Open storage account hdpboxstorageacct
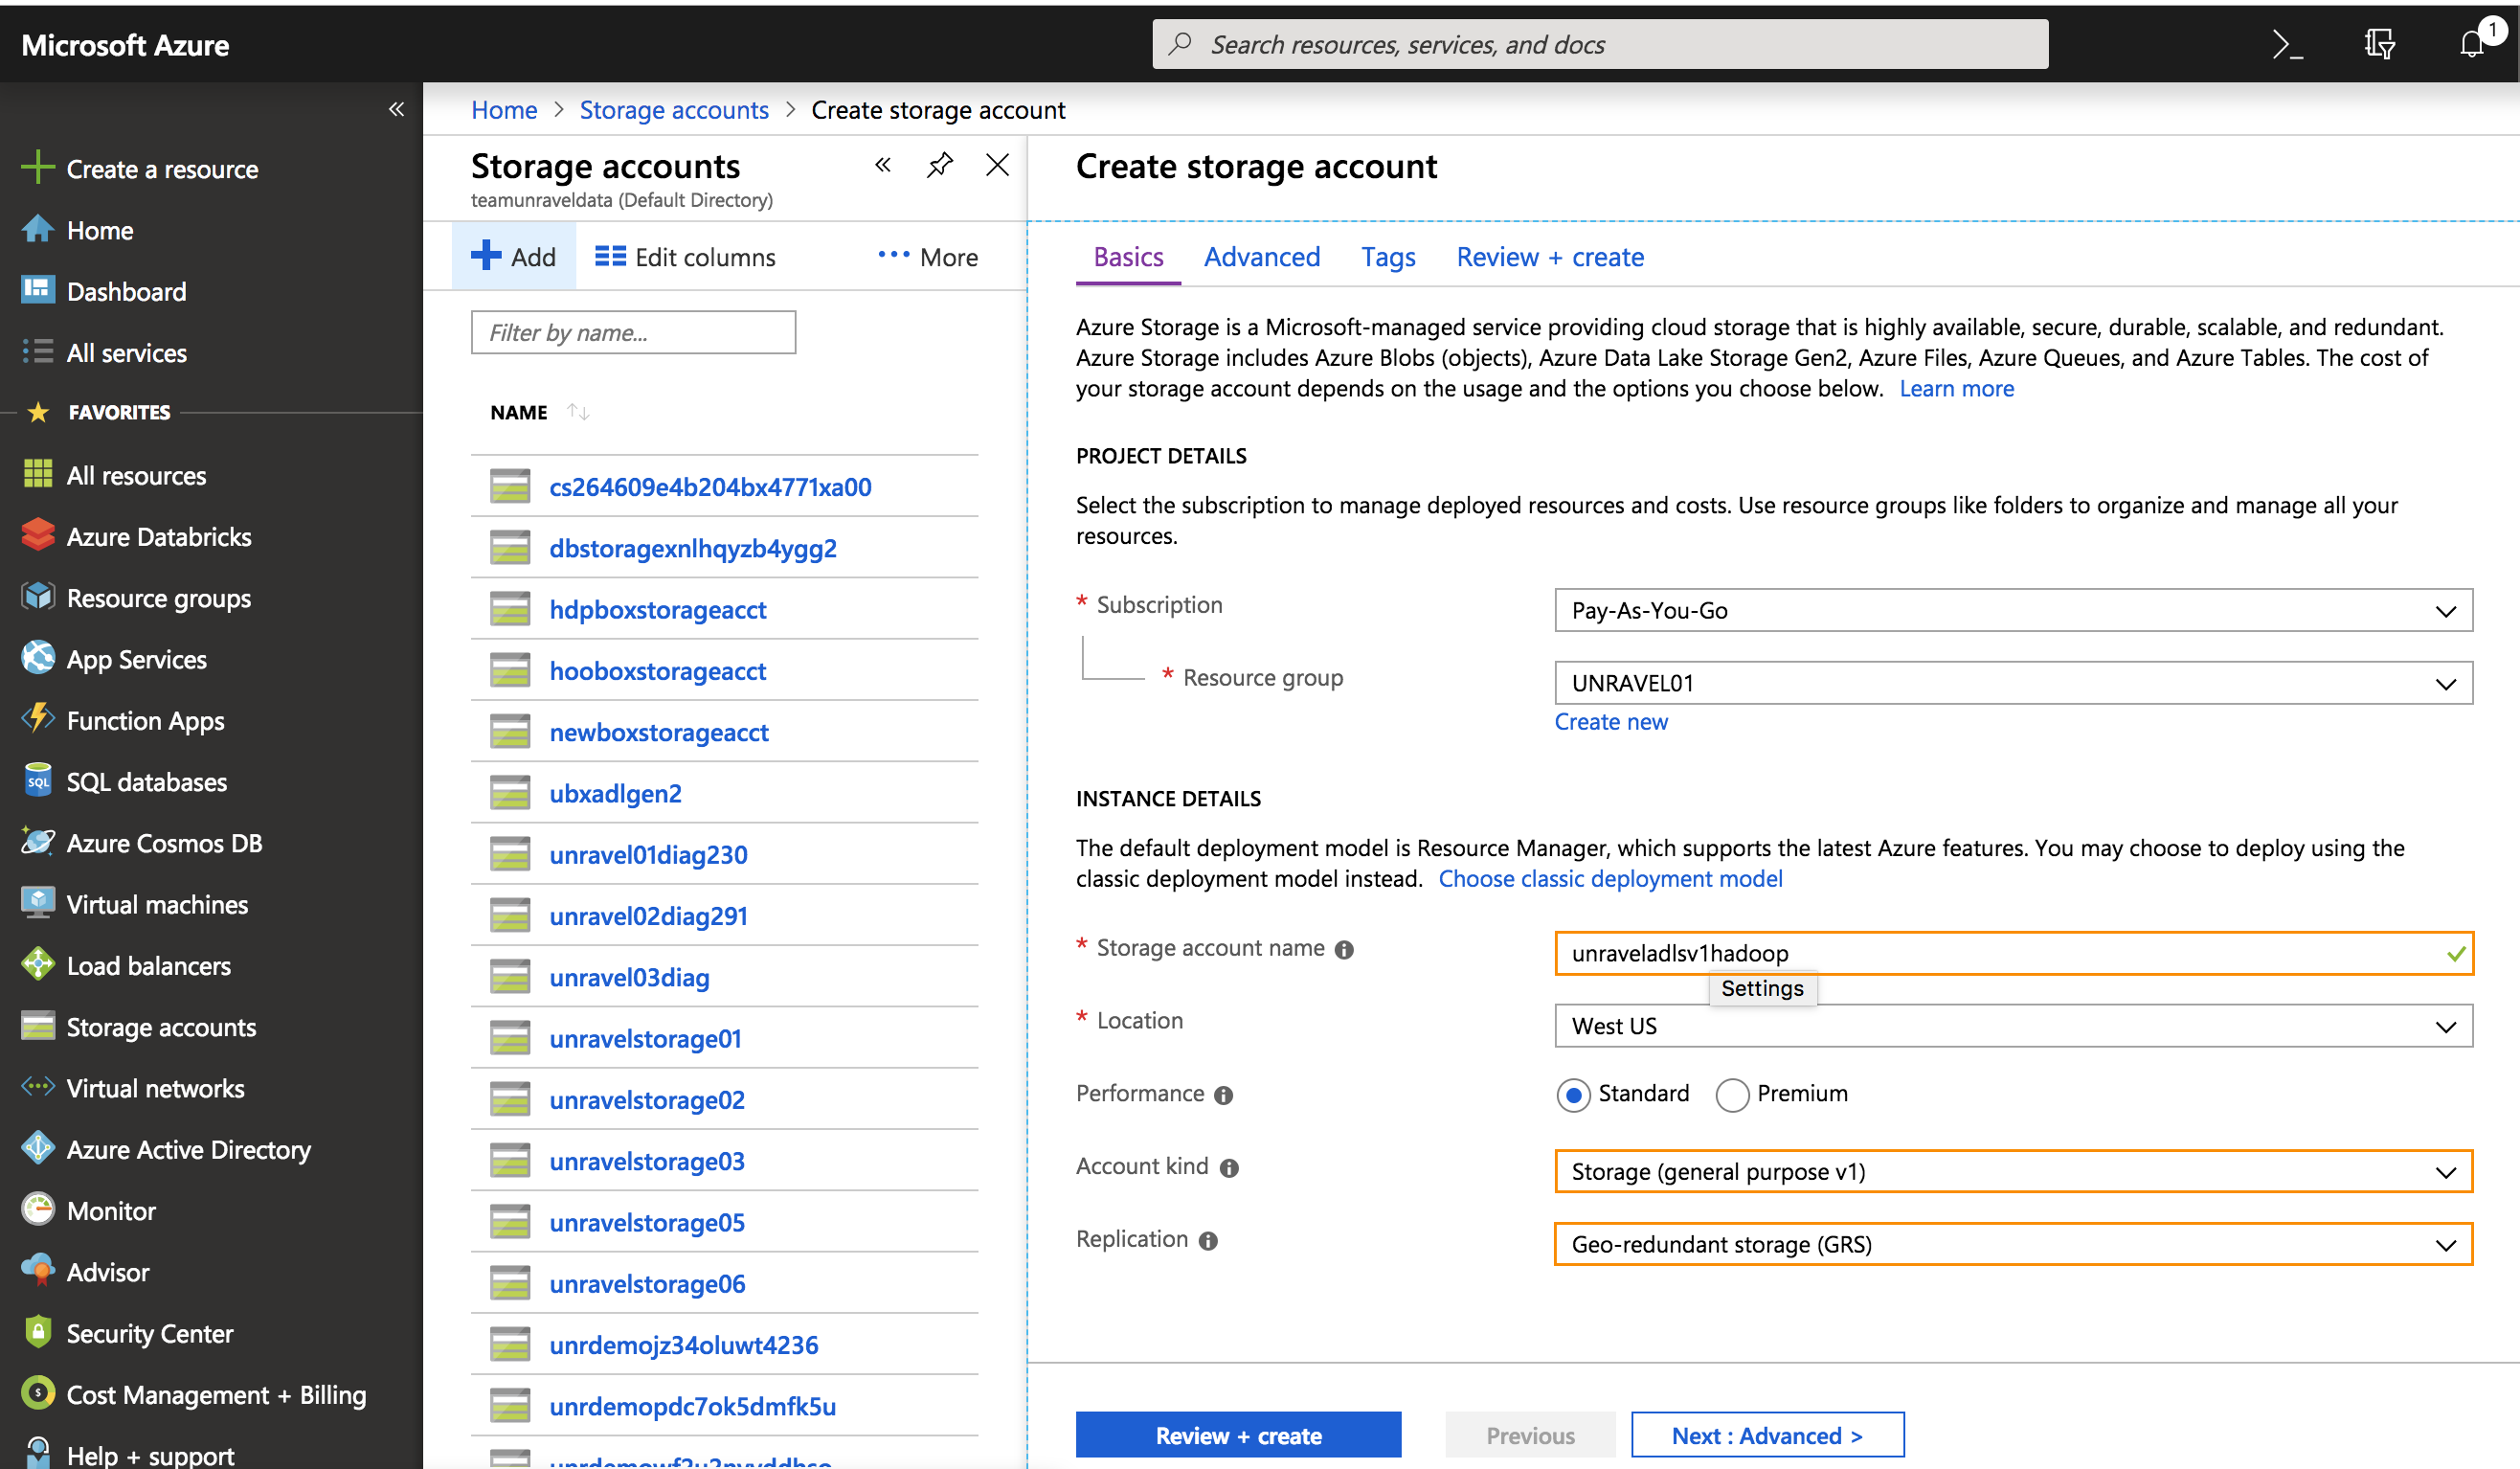 tap(658, 610)
